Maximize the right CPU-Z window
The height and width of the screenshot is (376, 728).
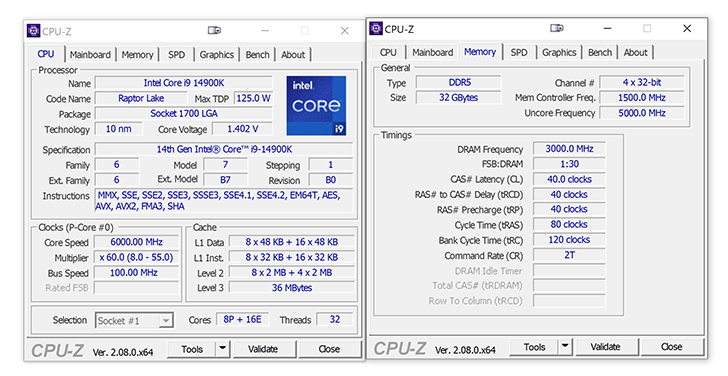pyautogui.click(x=647, y=28)
